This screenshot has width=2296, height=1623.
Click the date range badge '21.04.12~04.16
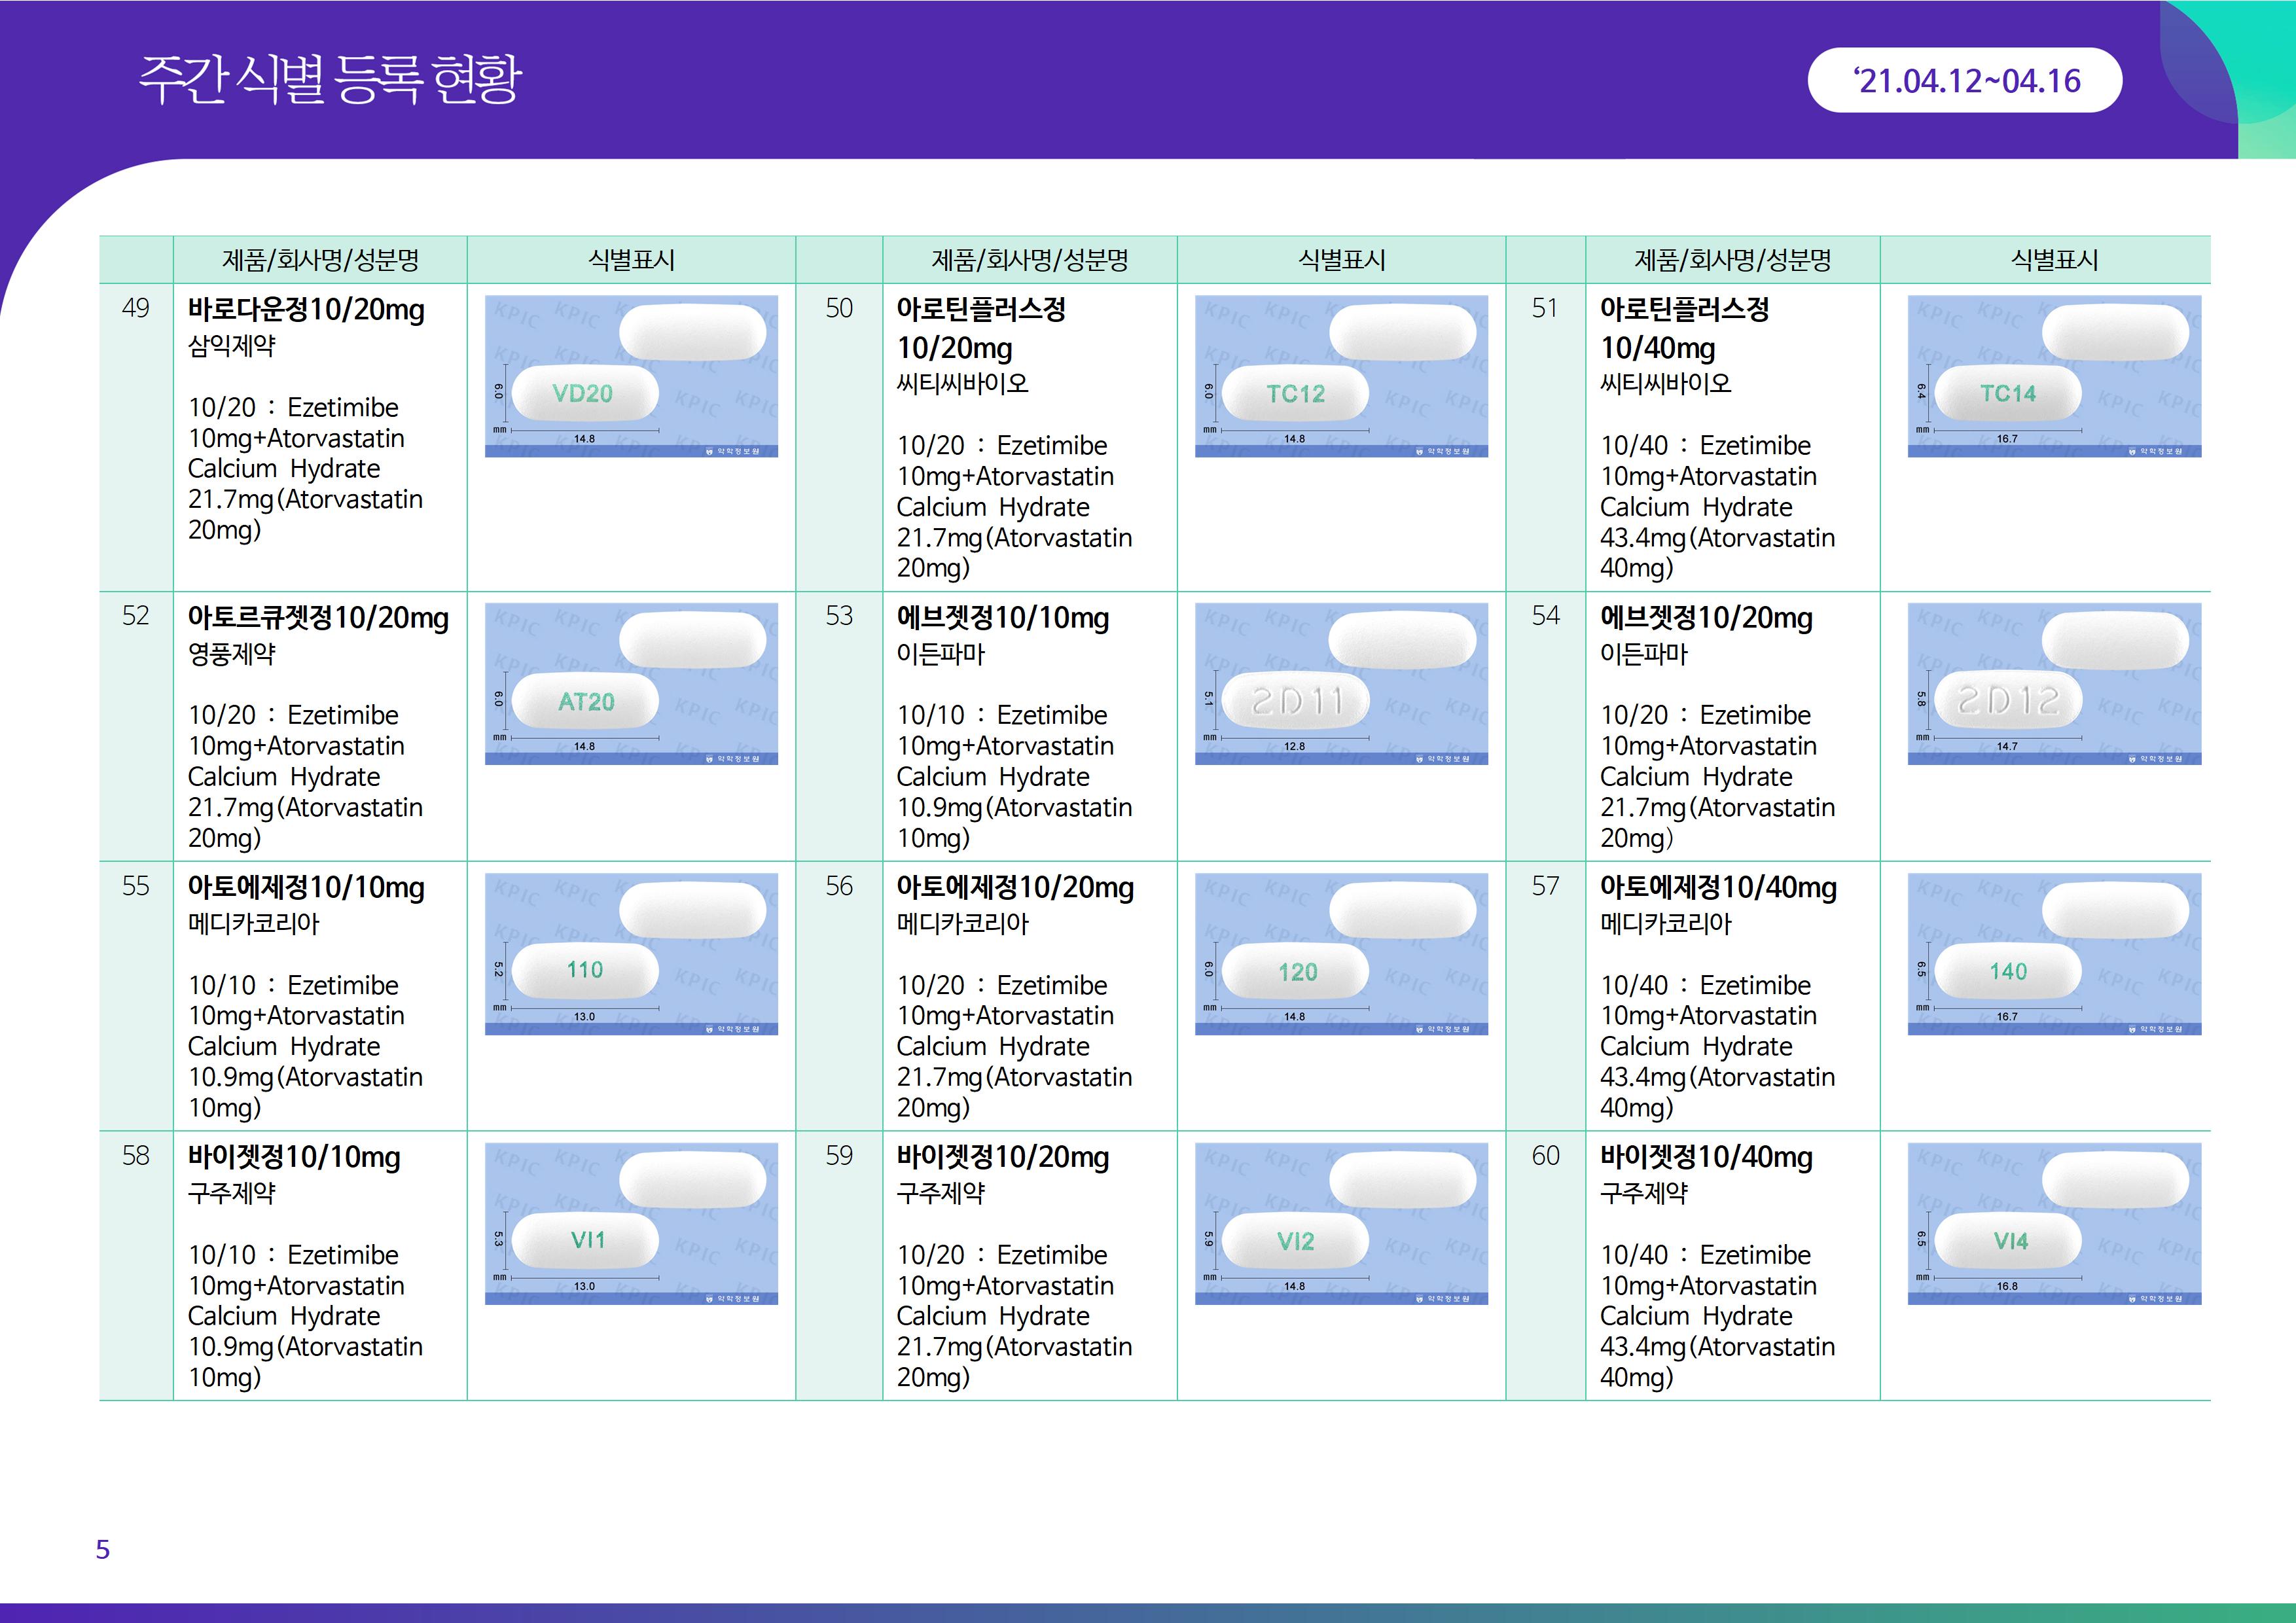(1964, 81)
